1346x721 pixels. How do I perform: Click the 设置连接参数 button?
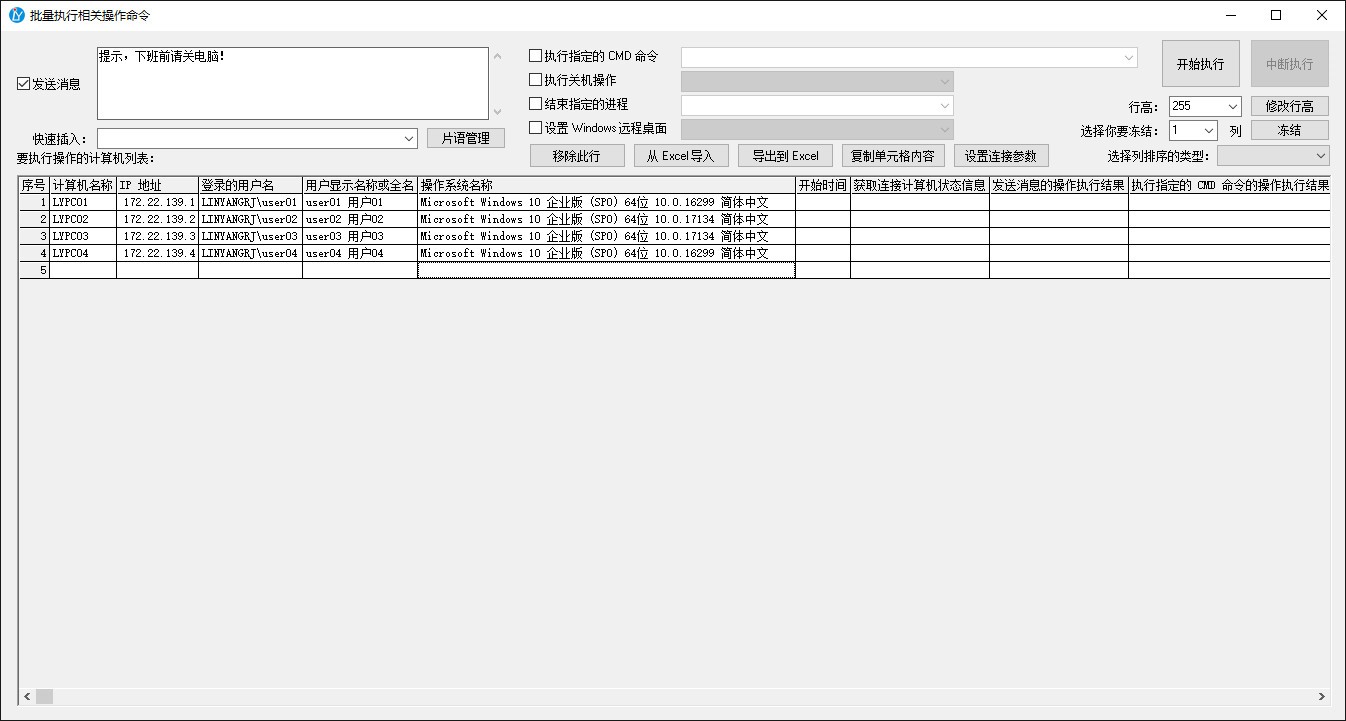(1000, 156)
